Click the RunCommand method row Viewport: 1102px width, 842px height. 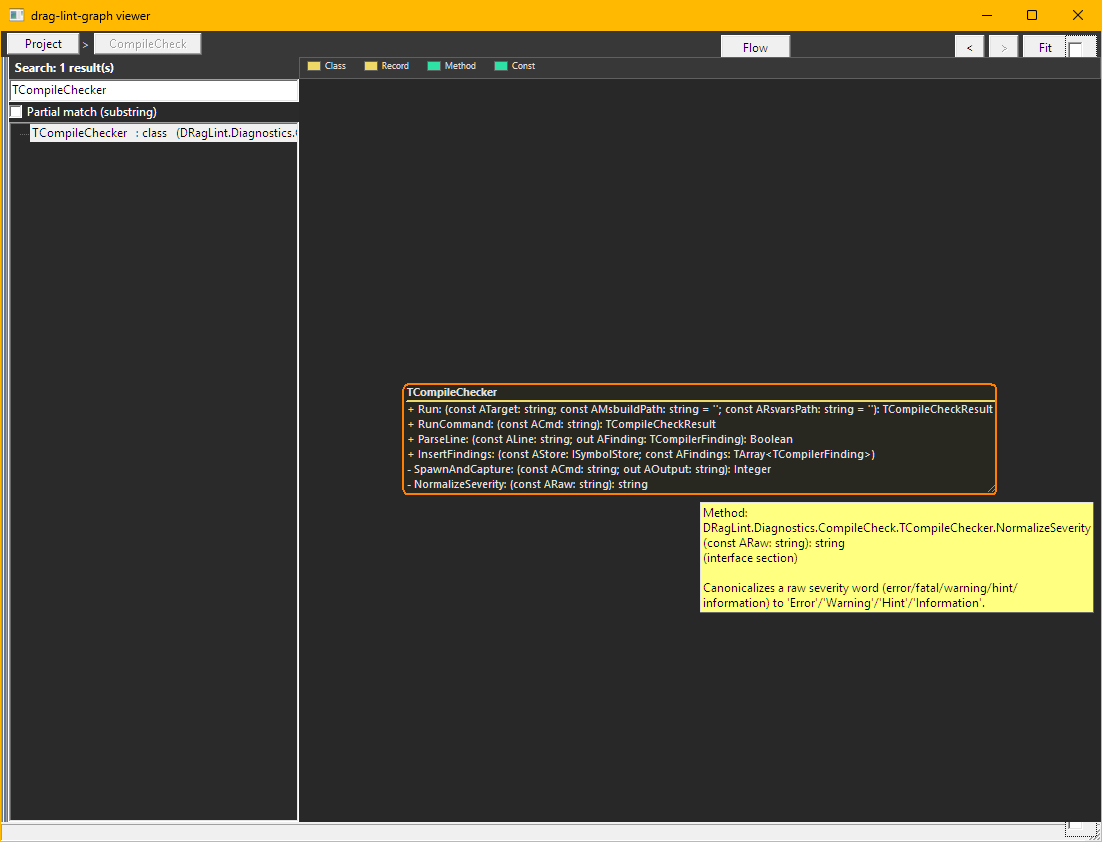click(700, 424)
